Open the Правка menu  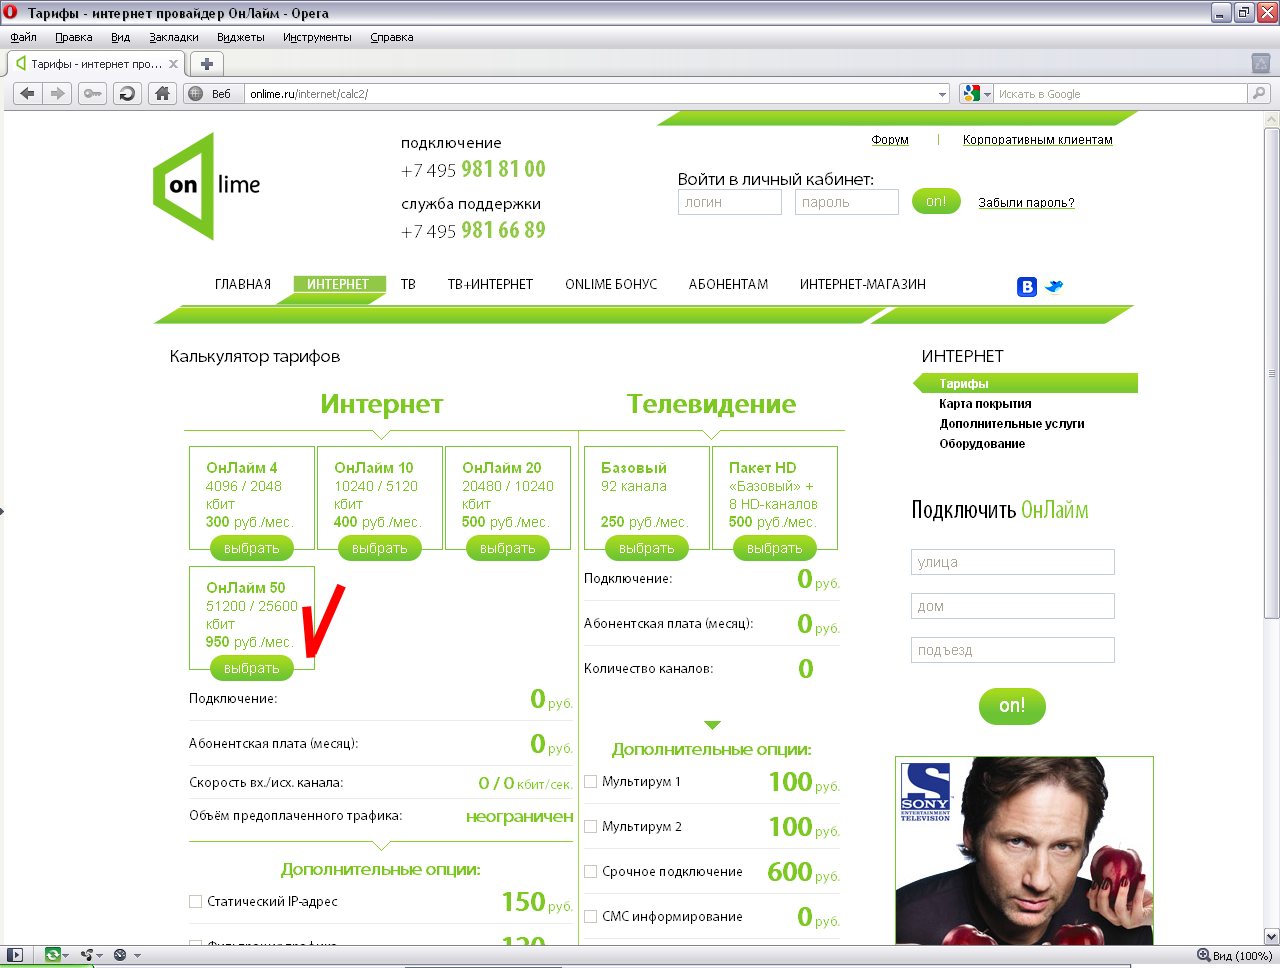74,37
